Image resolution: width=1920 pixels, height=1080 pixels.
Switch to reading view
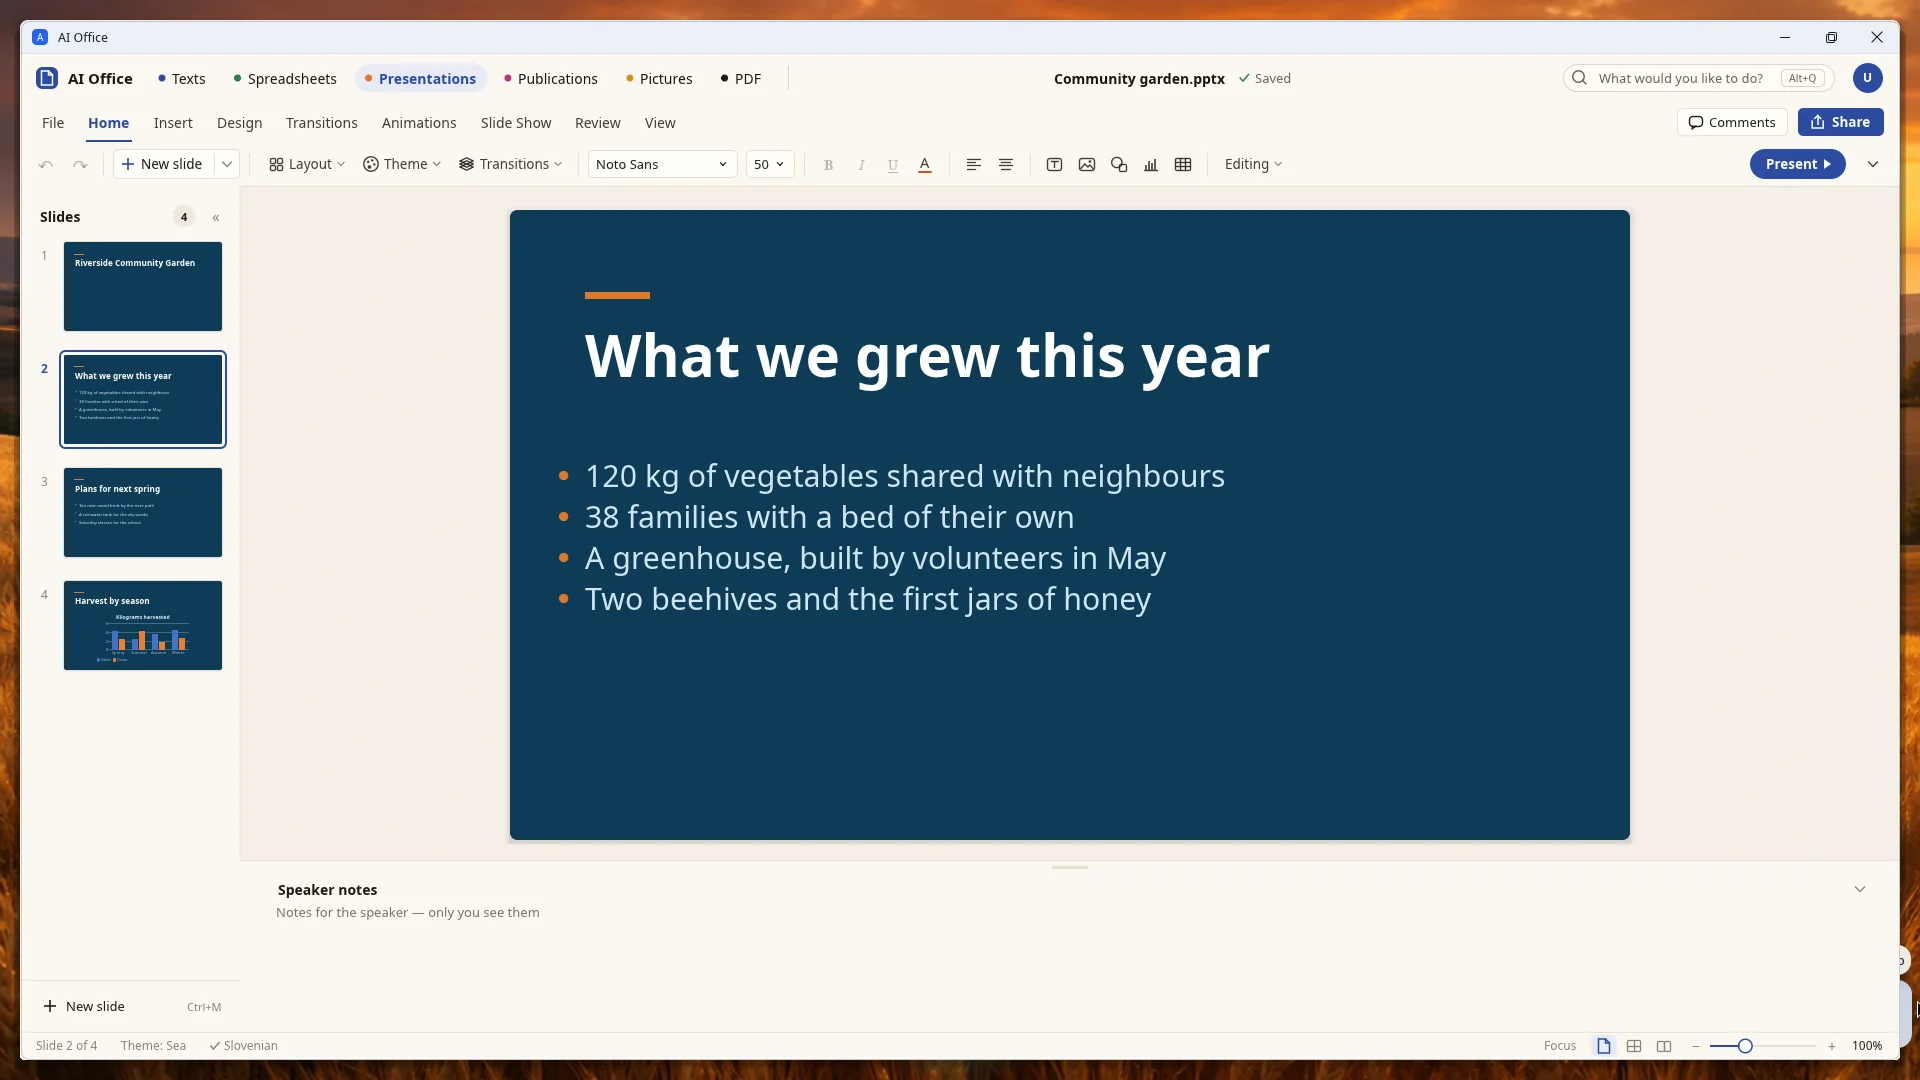click(1664, 1046)
